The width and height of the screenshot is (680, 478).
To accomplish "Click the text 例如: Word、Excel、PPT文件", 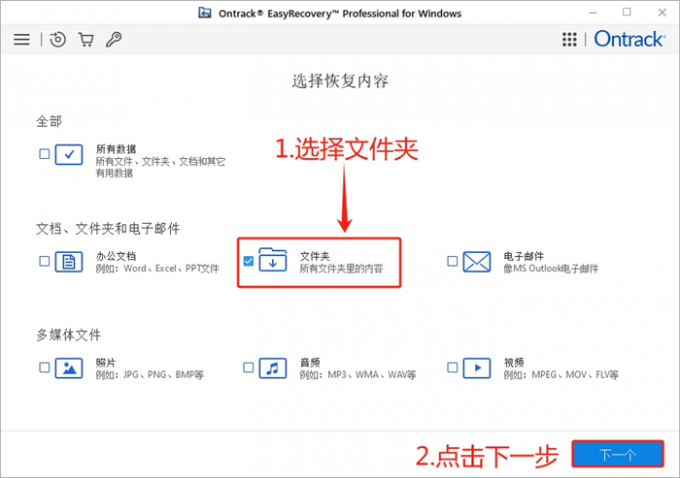I will (x=157, y=268).
